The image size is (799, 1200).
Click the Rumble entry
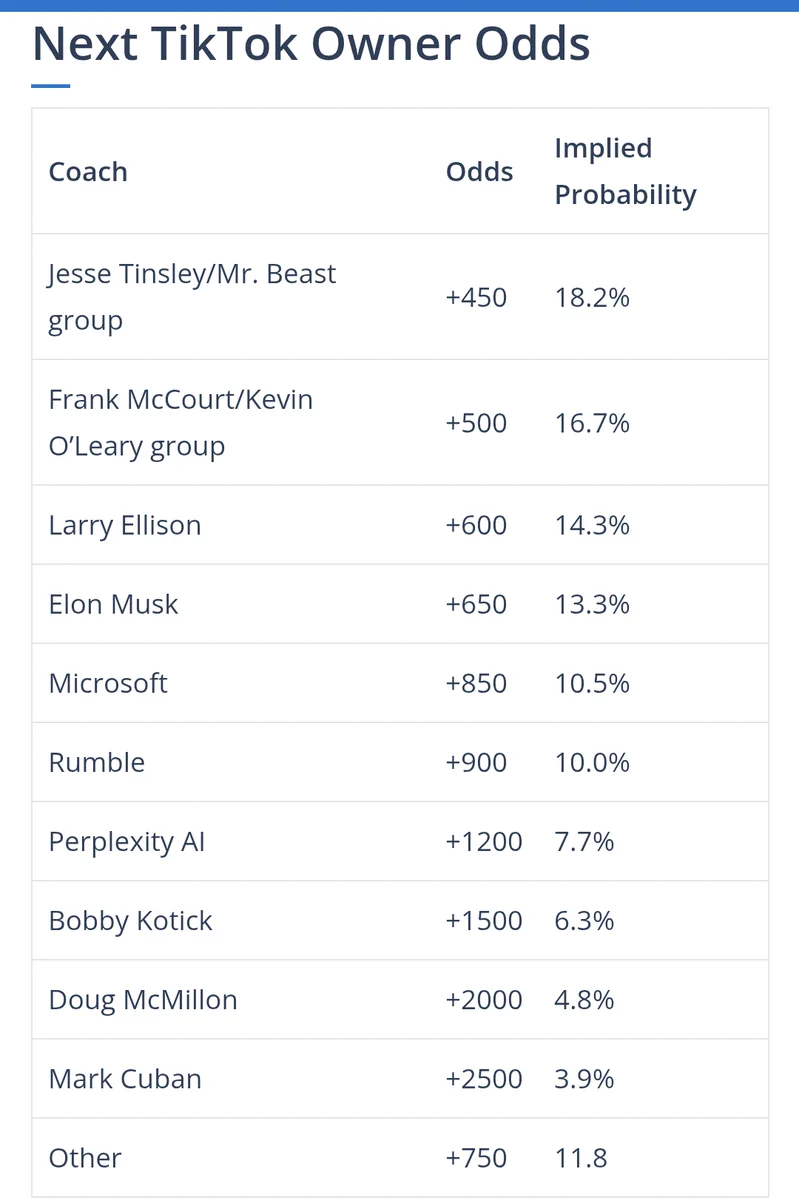click(97, 762)
